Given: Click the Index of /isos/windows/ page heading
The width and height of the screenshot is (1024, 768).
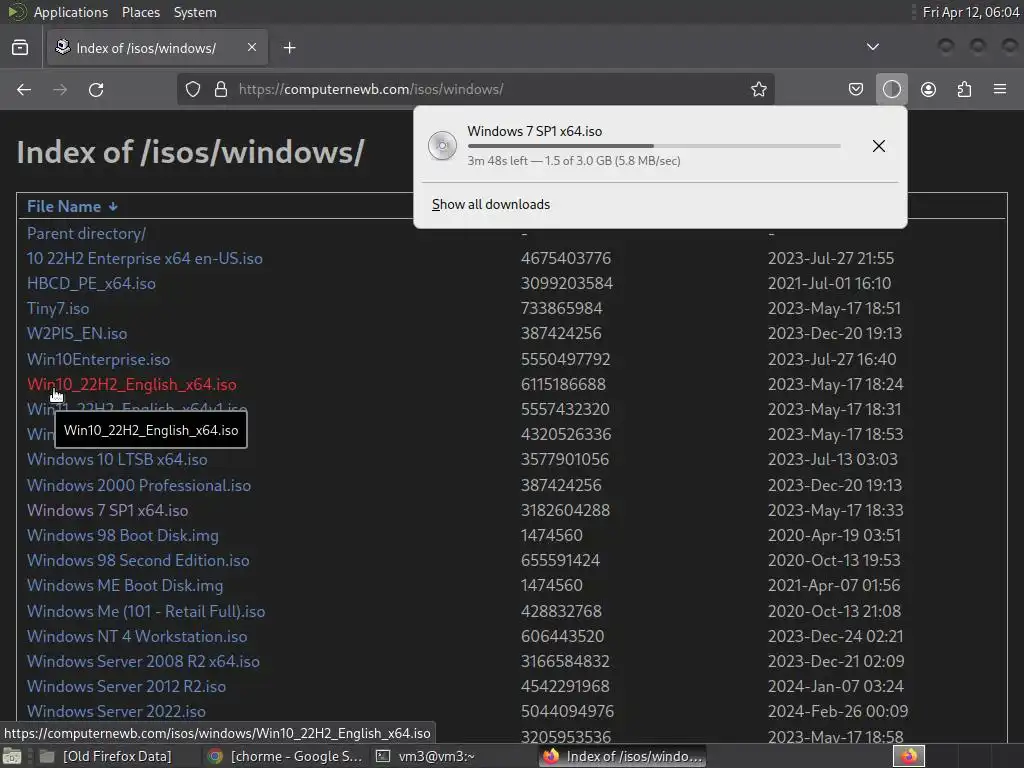Looking at the screenshot, I should (x=190, y=152).
